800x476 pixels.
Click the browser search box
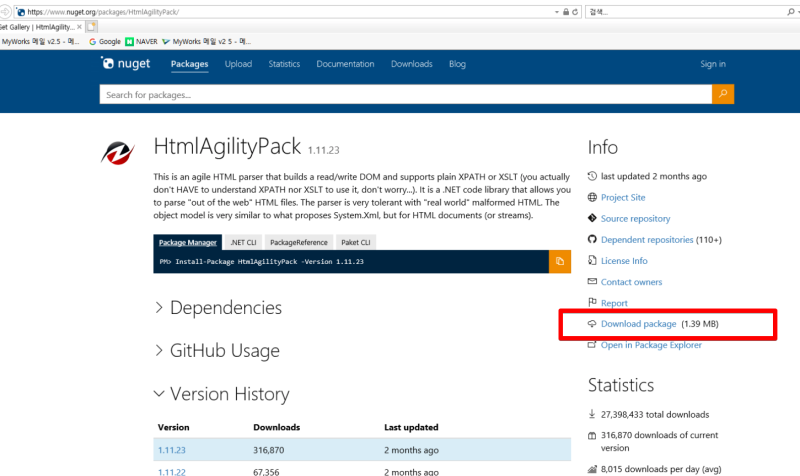[686, 12]
